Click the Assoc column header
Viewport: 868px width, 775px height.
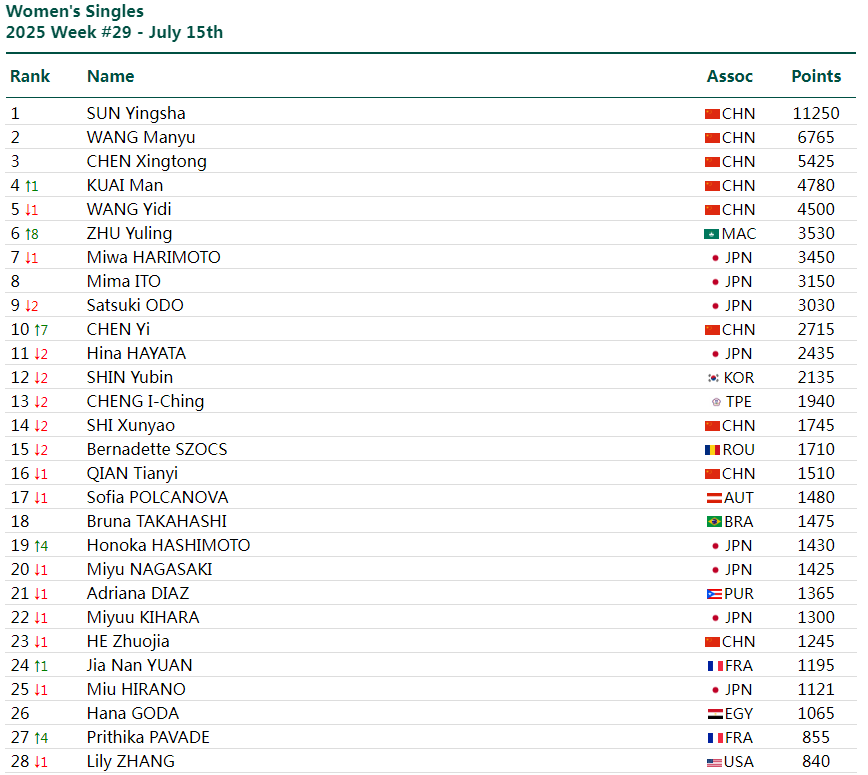730,76
